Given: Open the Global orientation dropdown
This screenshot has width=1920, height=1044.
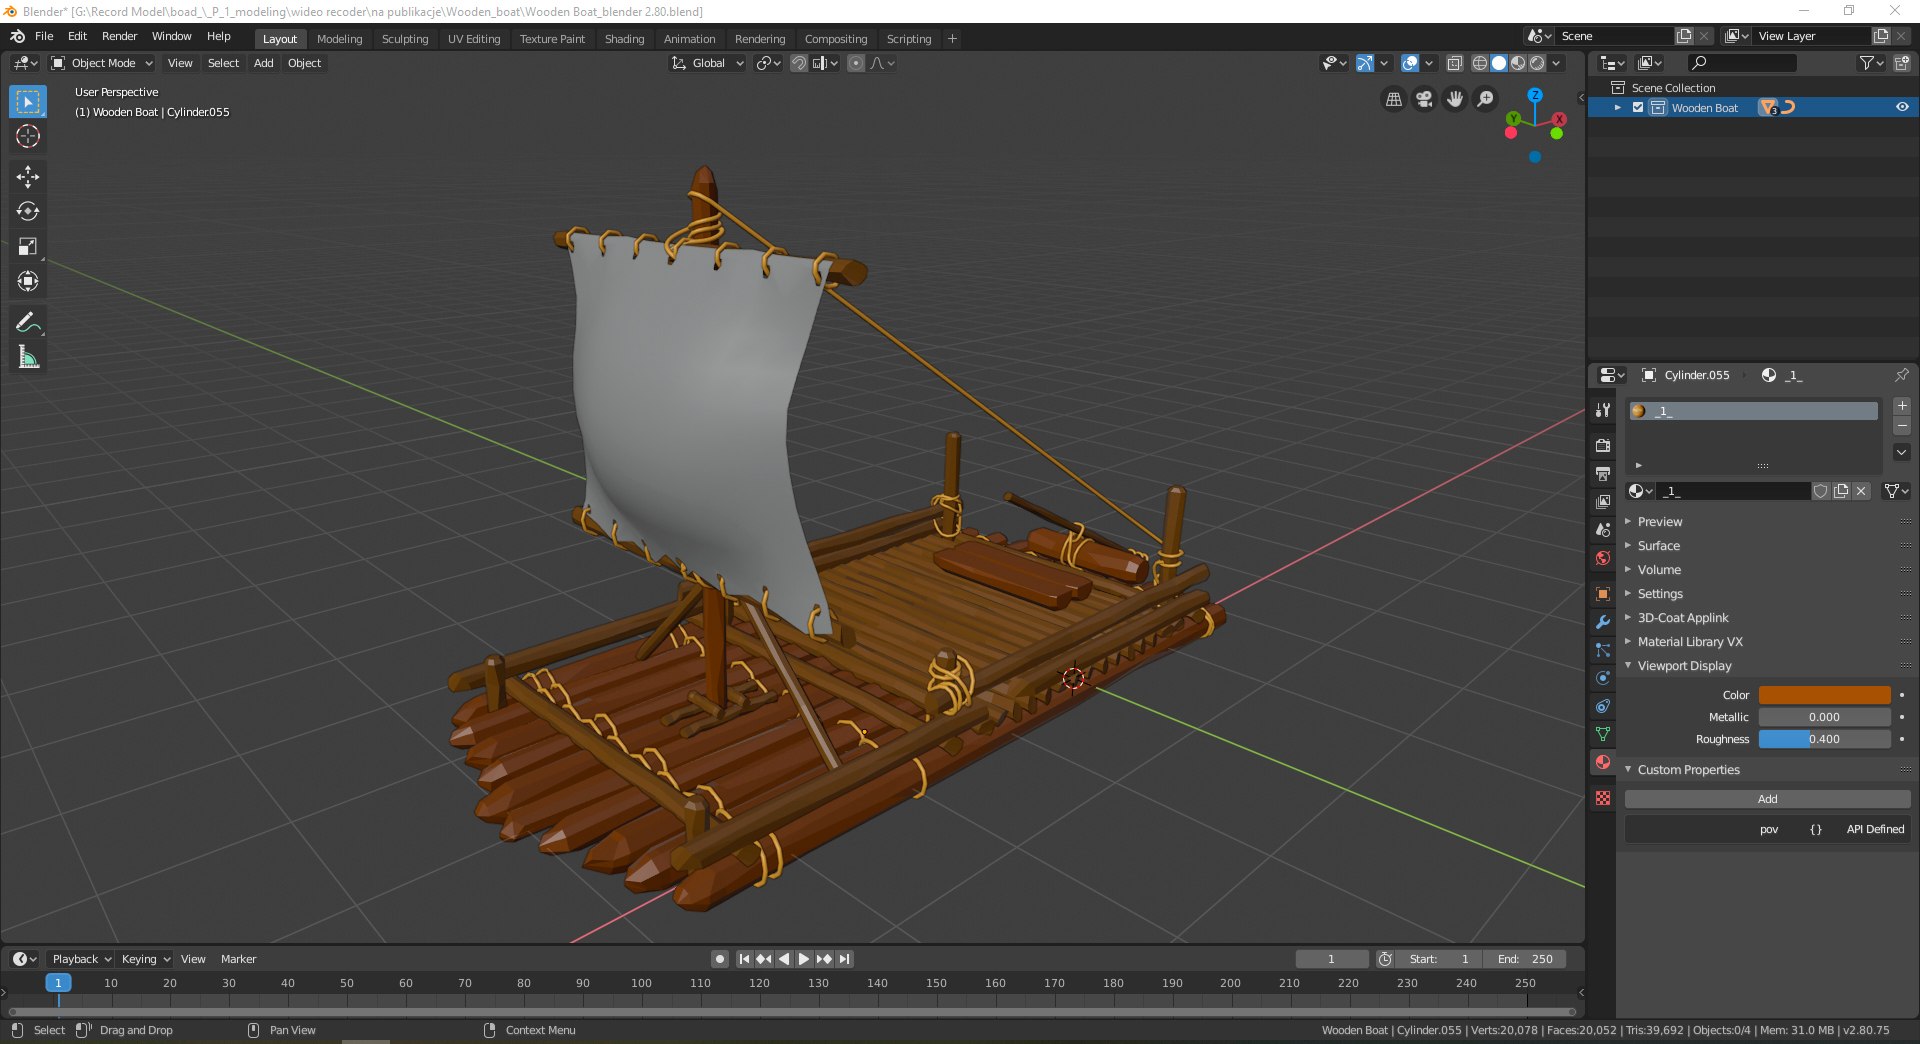Looking at the screenshot, I should pyautogui.click(x=707, y=63).
